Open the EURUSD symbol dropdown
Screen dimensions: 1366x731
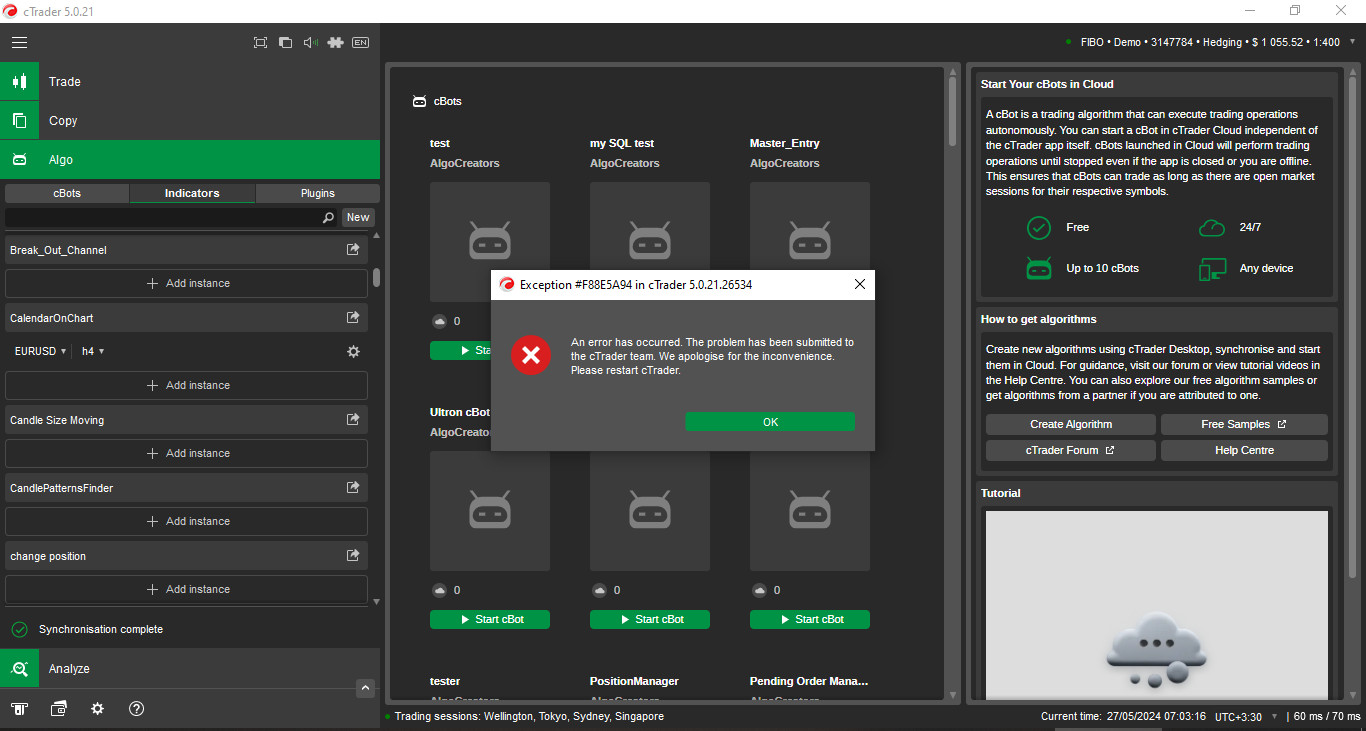(x=40, y=351)
